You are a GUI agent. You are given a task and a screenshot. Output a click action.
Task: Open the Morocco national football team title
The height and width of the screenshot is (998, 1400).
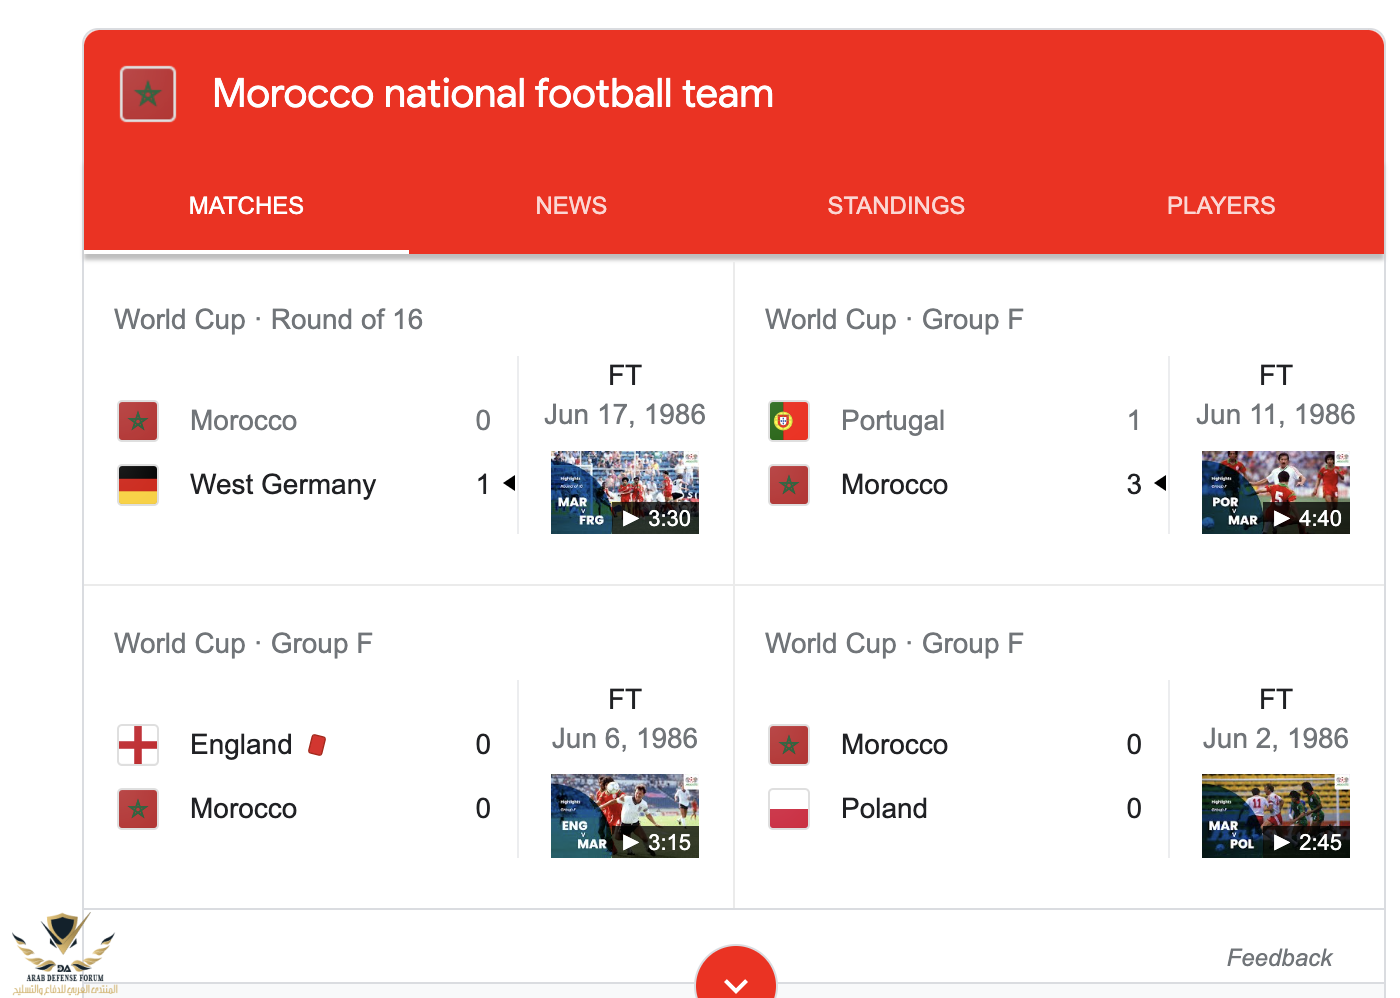tap(493, 94)
